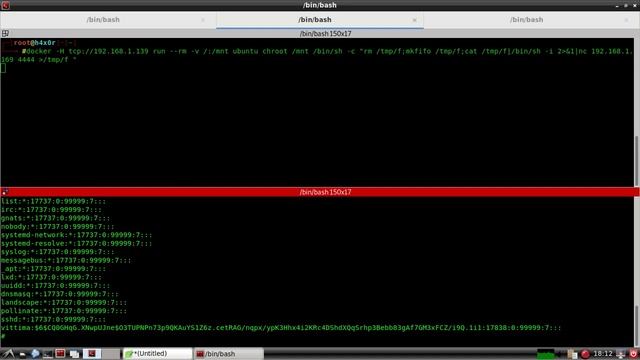Switch to the first /bin/bash tab
Image resolution: width=640 pixels, height=360 pixels.
(103, 20)
